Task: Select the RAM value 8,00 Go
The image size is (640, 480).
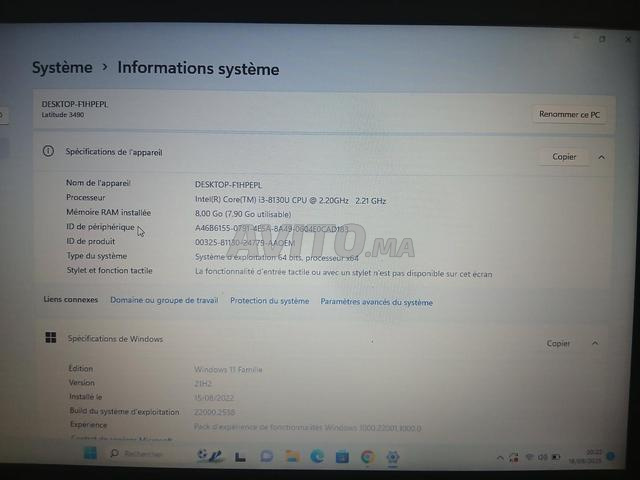Action: [243, 214]
